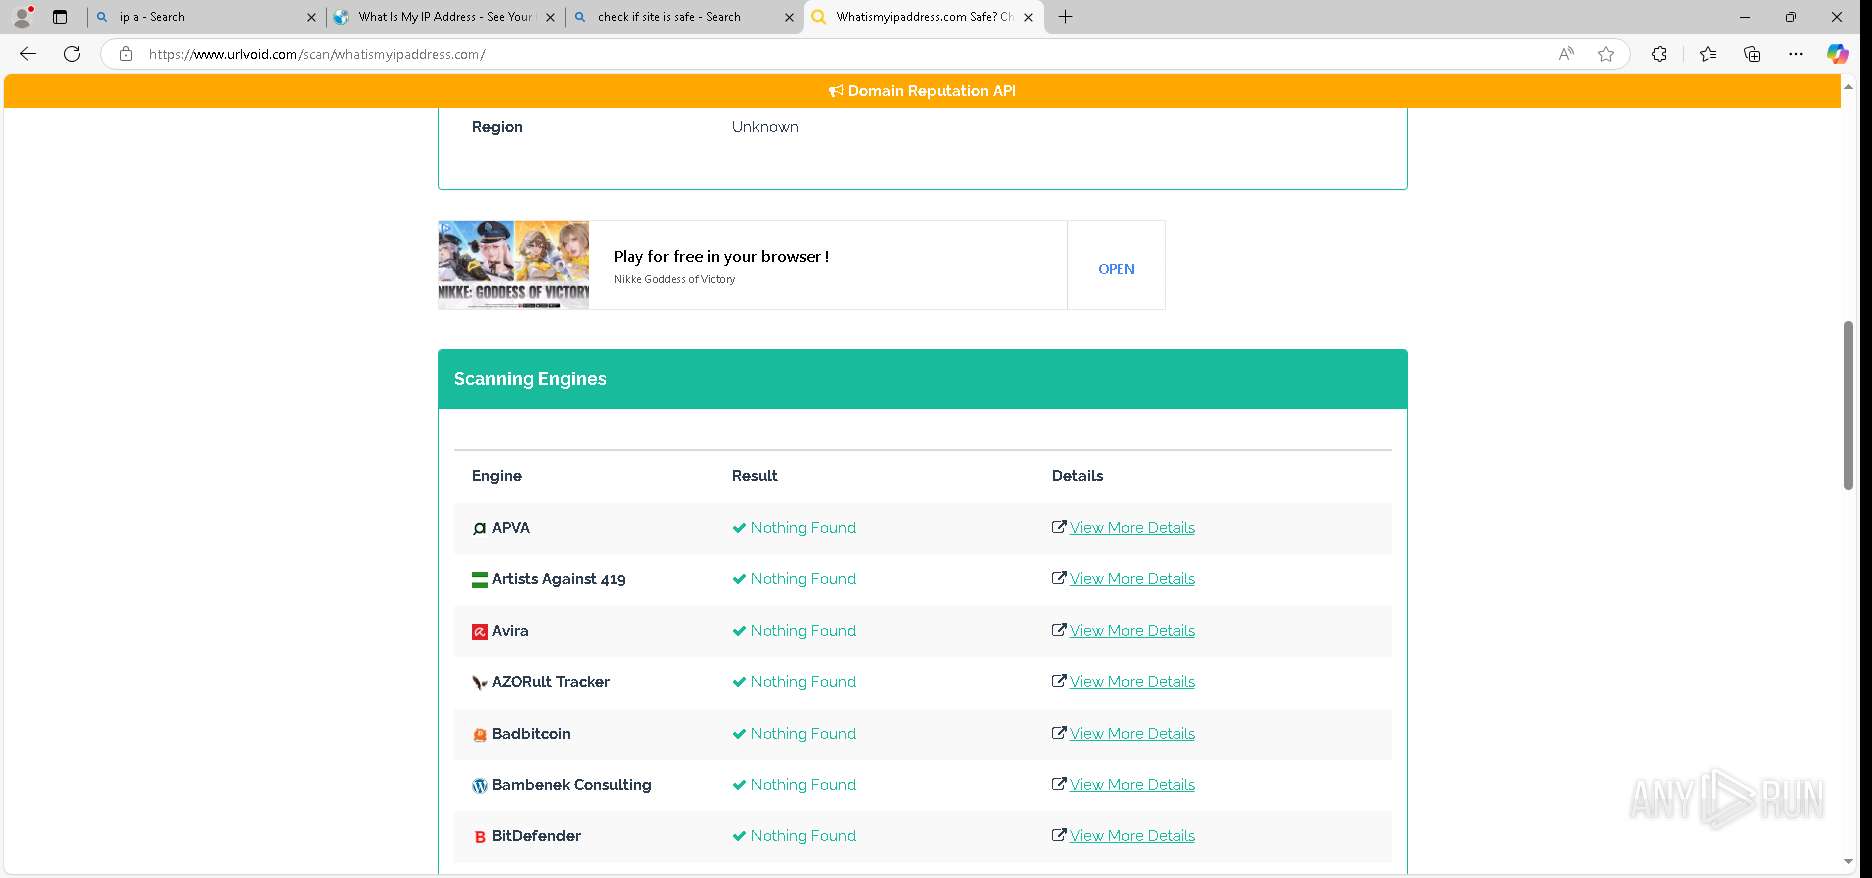The image size is (1872, 878).
Task: Click the Details column header
Action: (1077, 476)
